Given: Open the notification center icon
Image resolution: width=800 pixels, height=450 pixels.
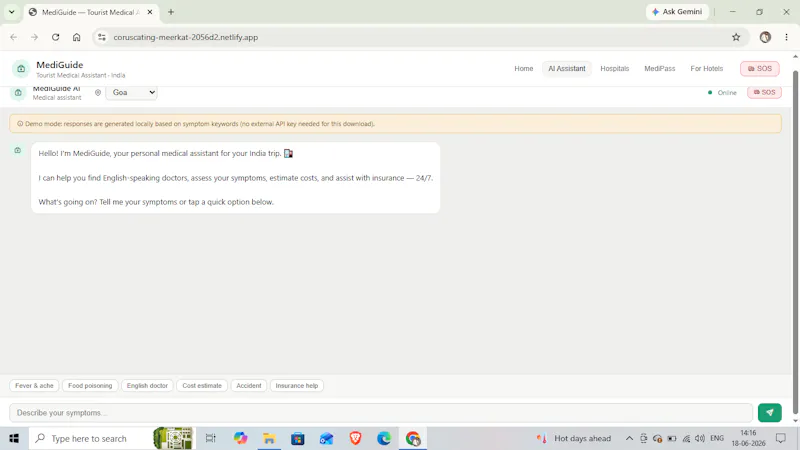Looking at the screenshot, I should pyautogui.click(x=781, y=438).
